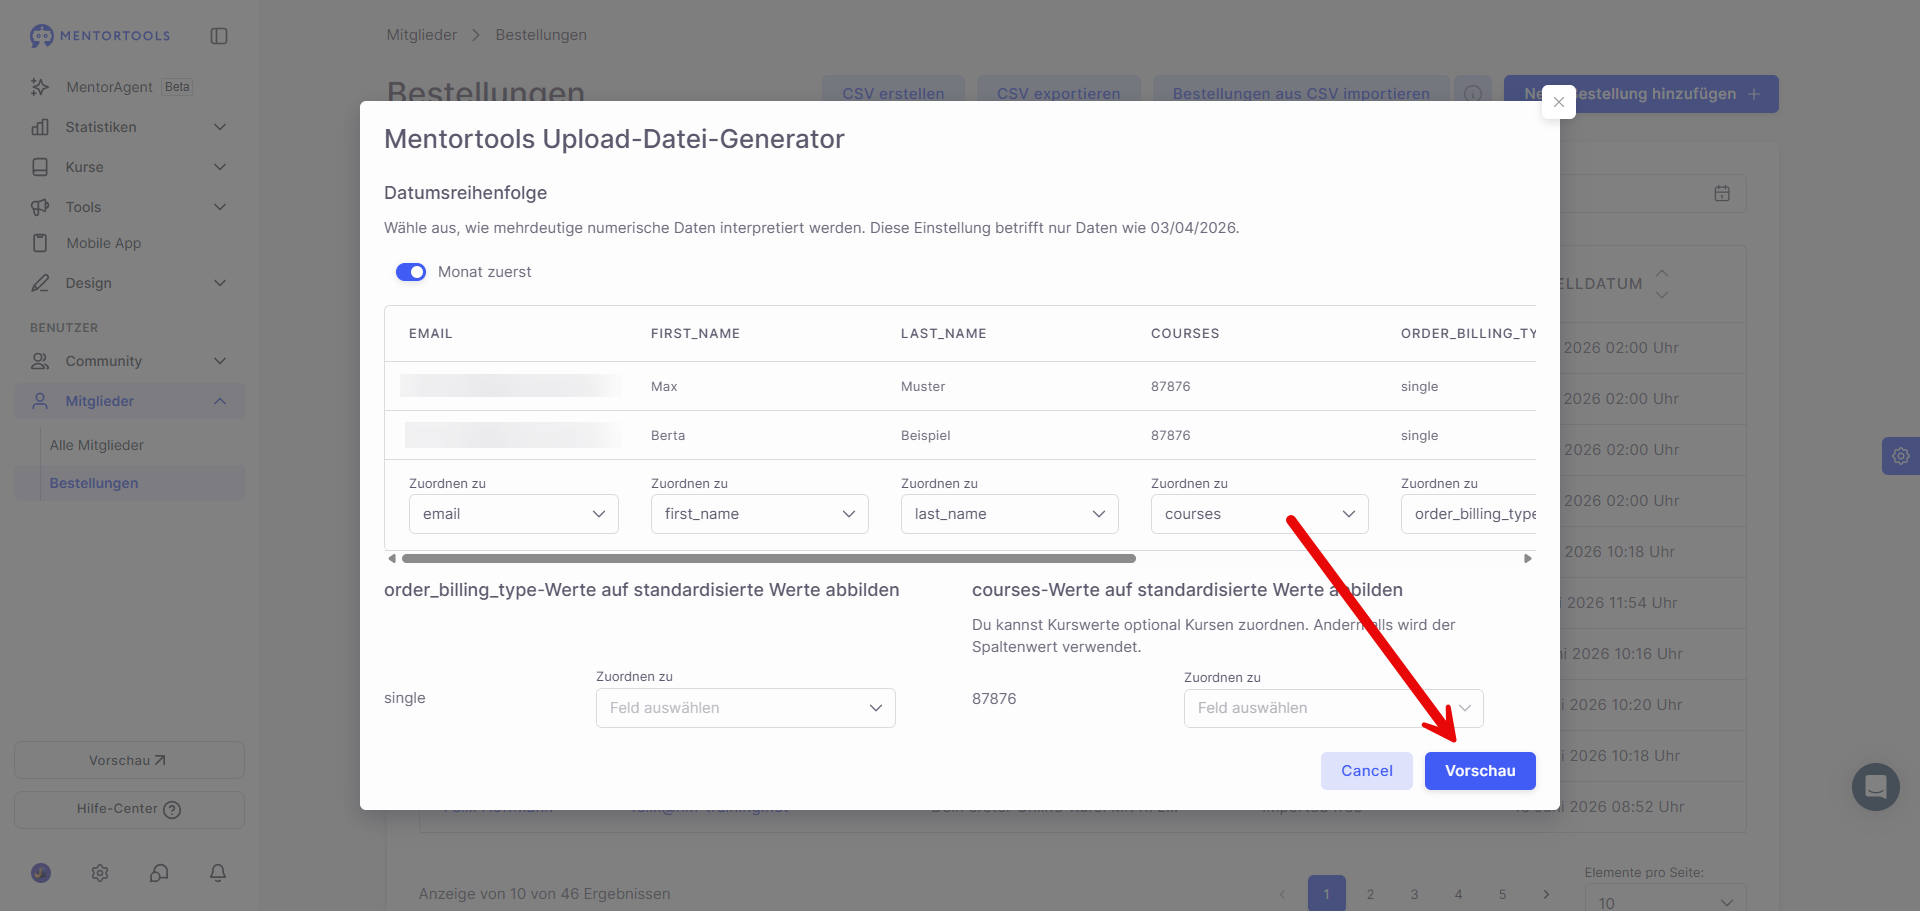This screenshot has height=911, width=1920.
Task: Open the user avatar at the sidebar bottom
Action: 41,873
